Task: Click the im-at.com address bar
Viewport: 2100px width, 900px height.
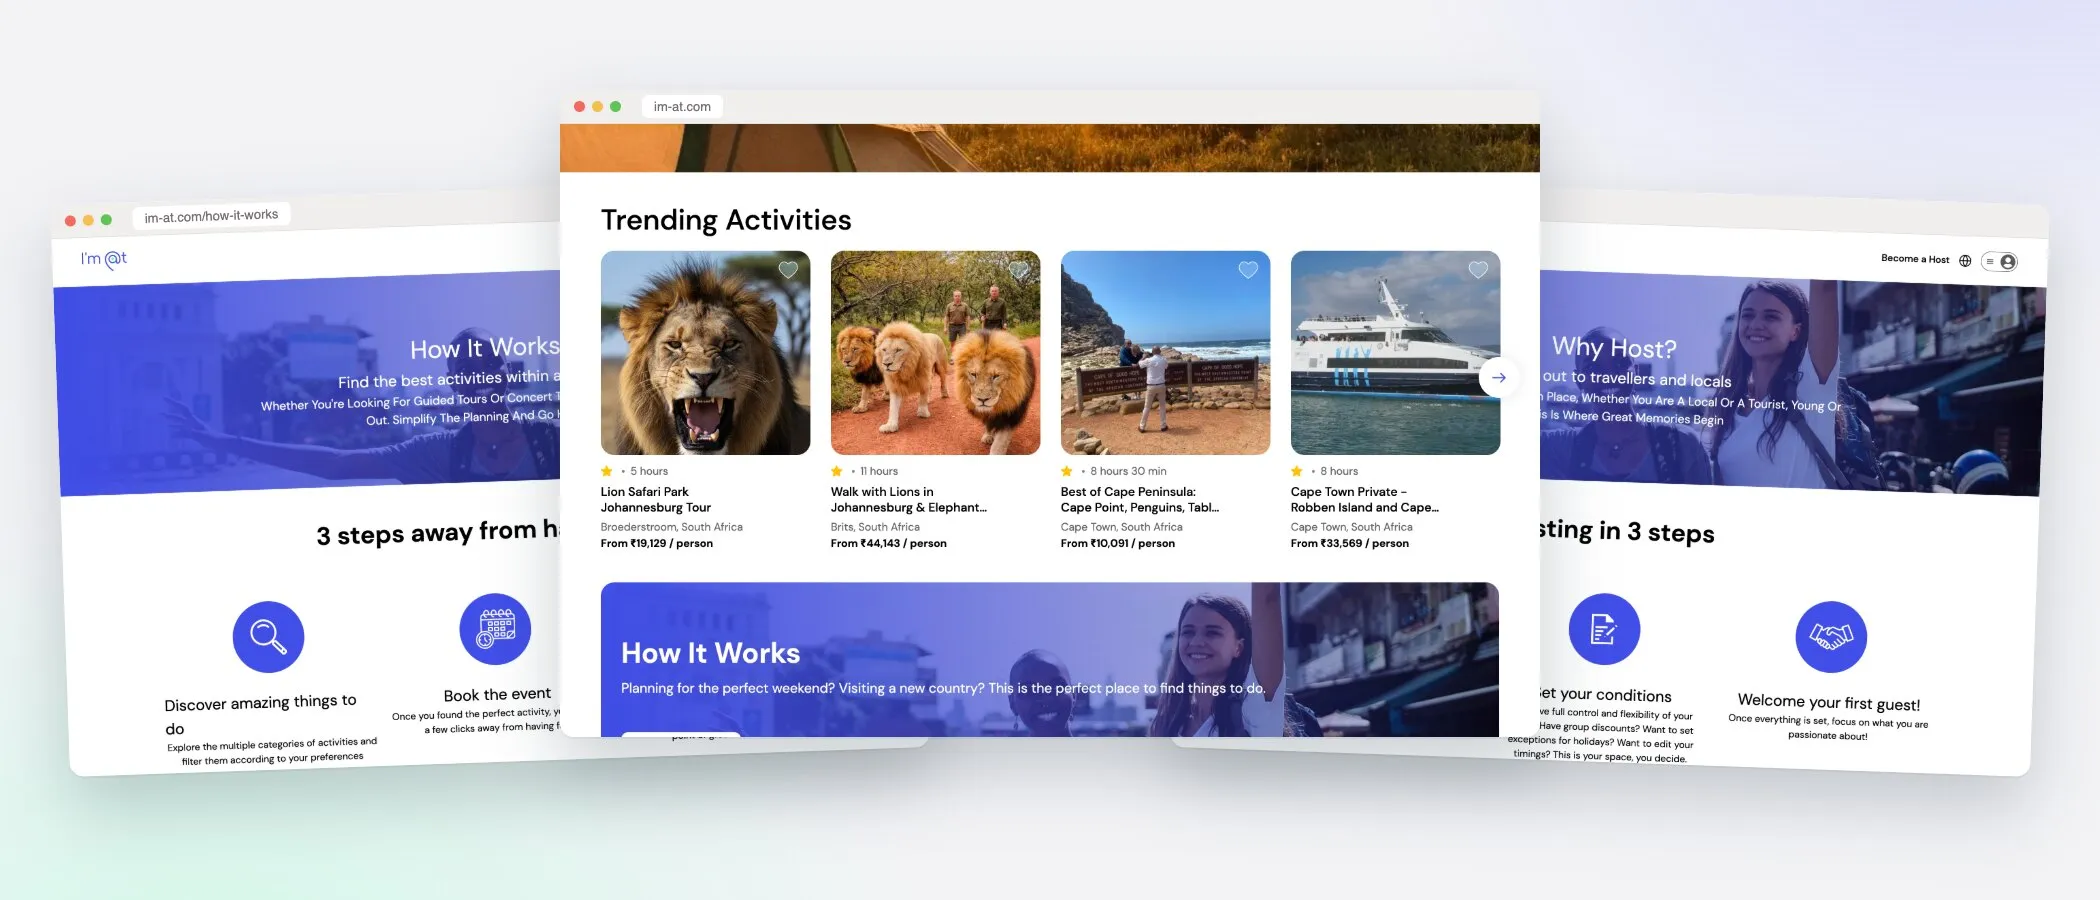Action: pos(682,107)
